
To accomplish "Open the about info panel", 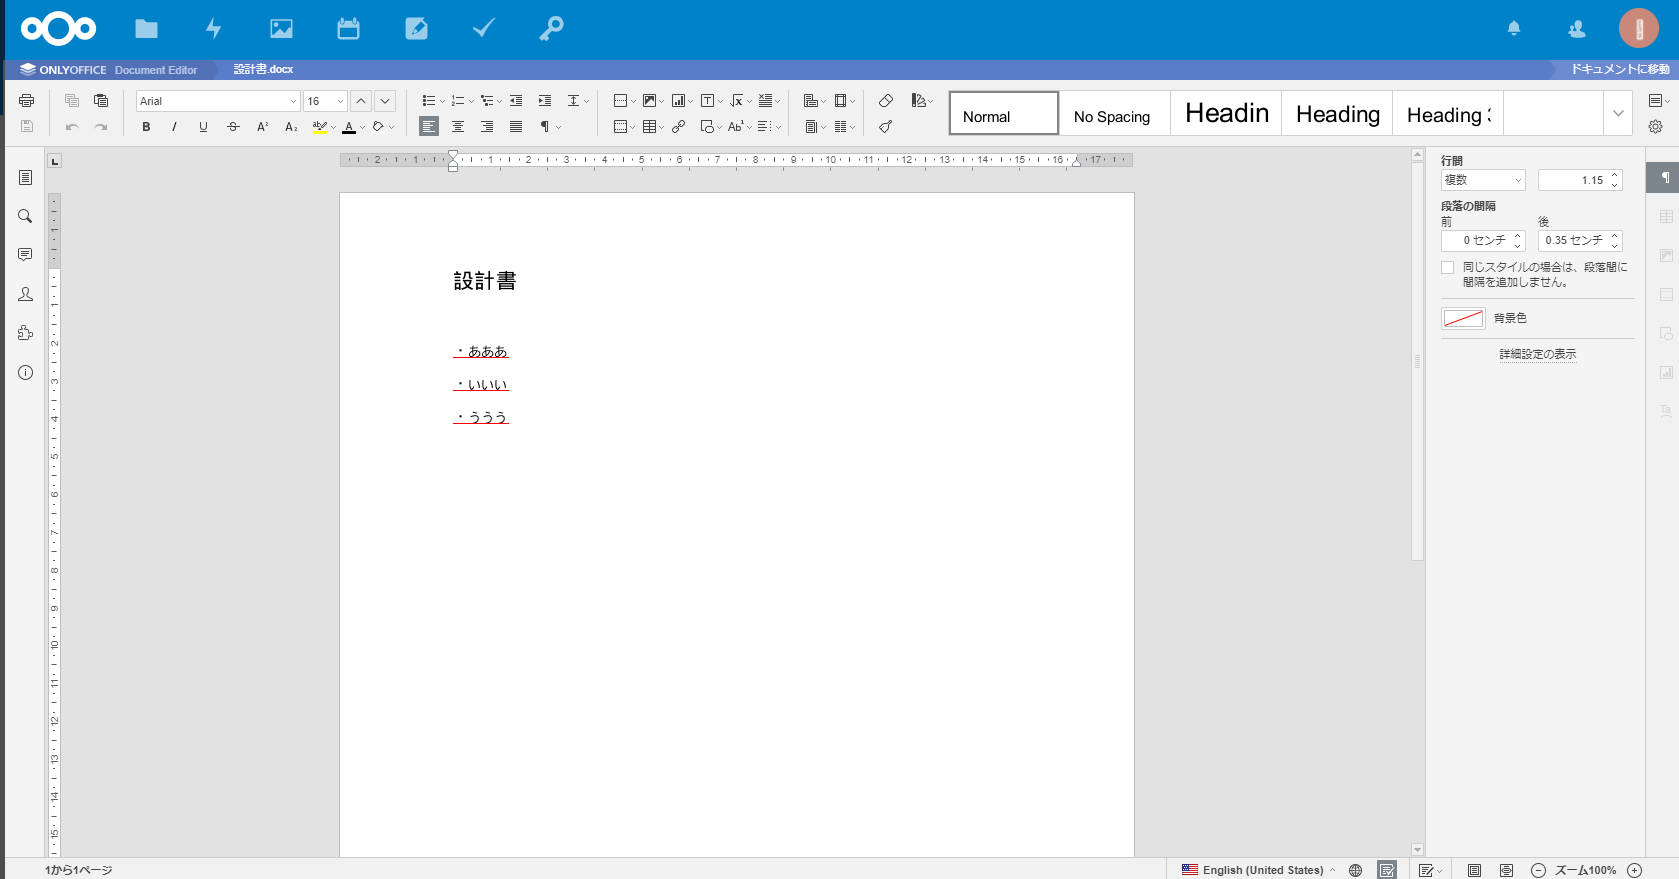I will [25, 372].
